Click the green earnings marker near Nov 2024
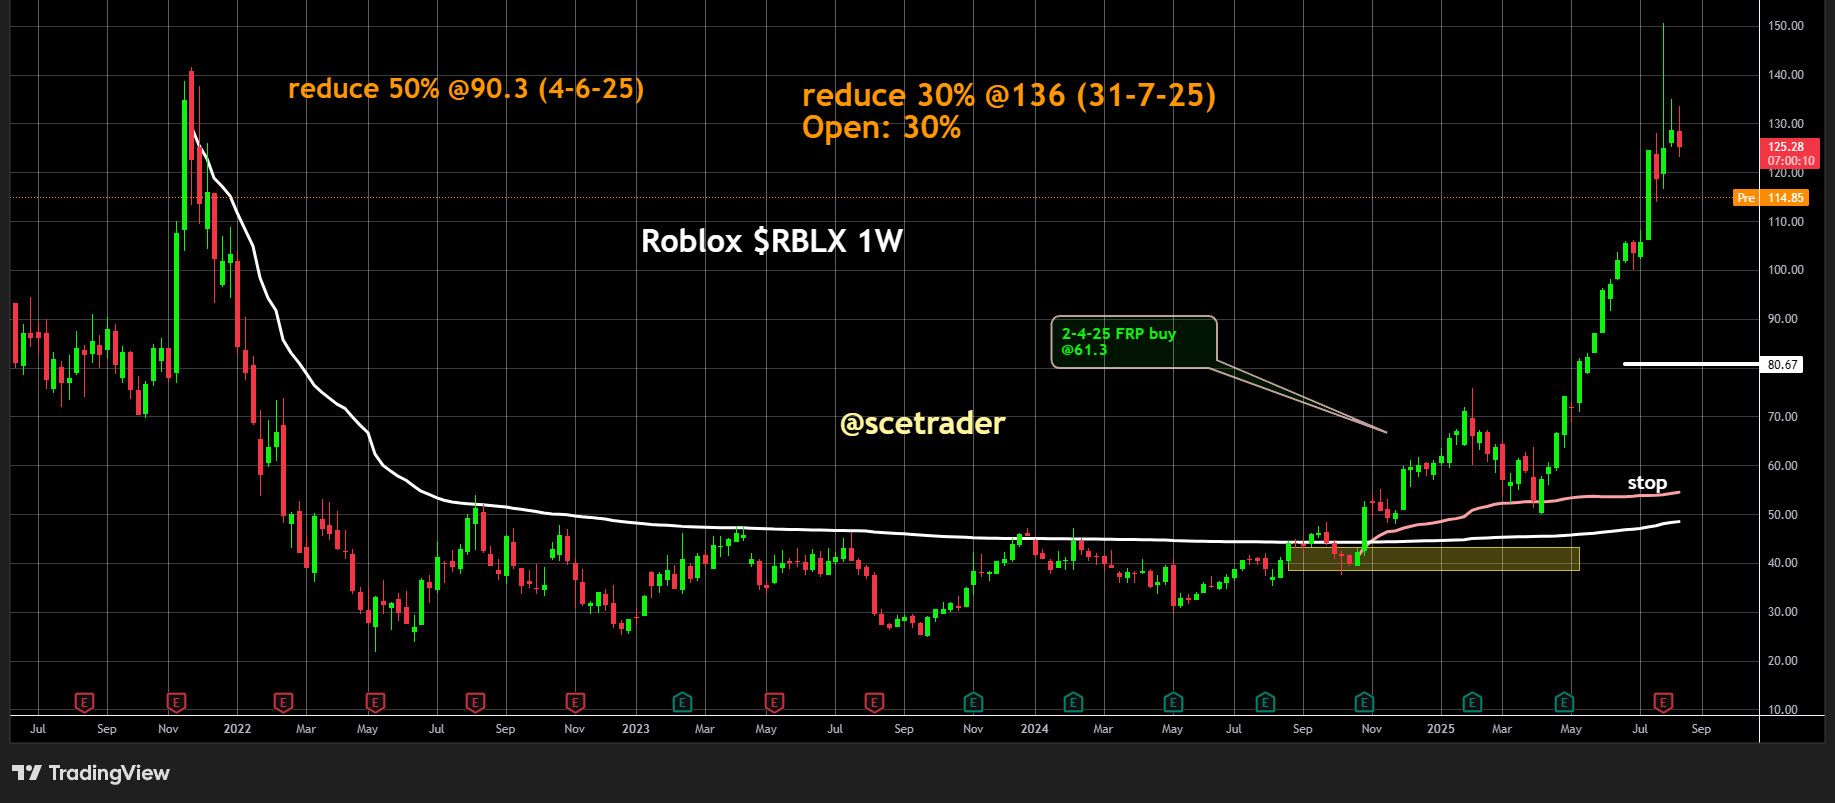The image size is (1835, 803). pos(1364,703)
